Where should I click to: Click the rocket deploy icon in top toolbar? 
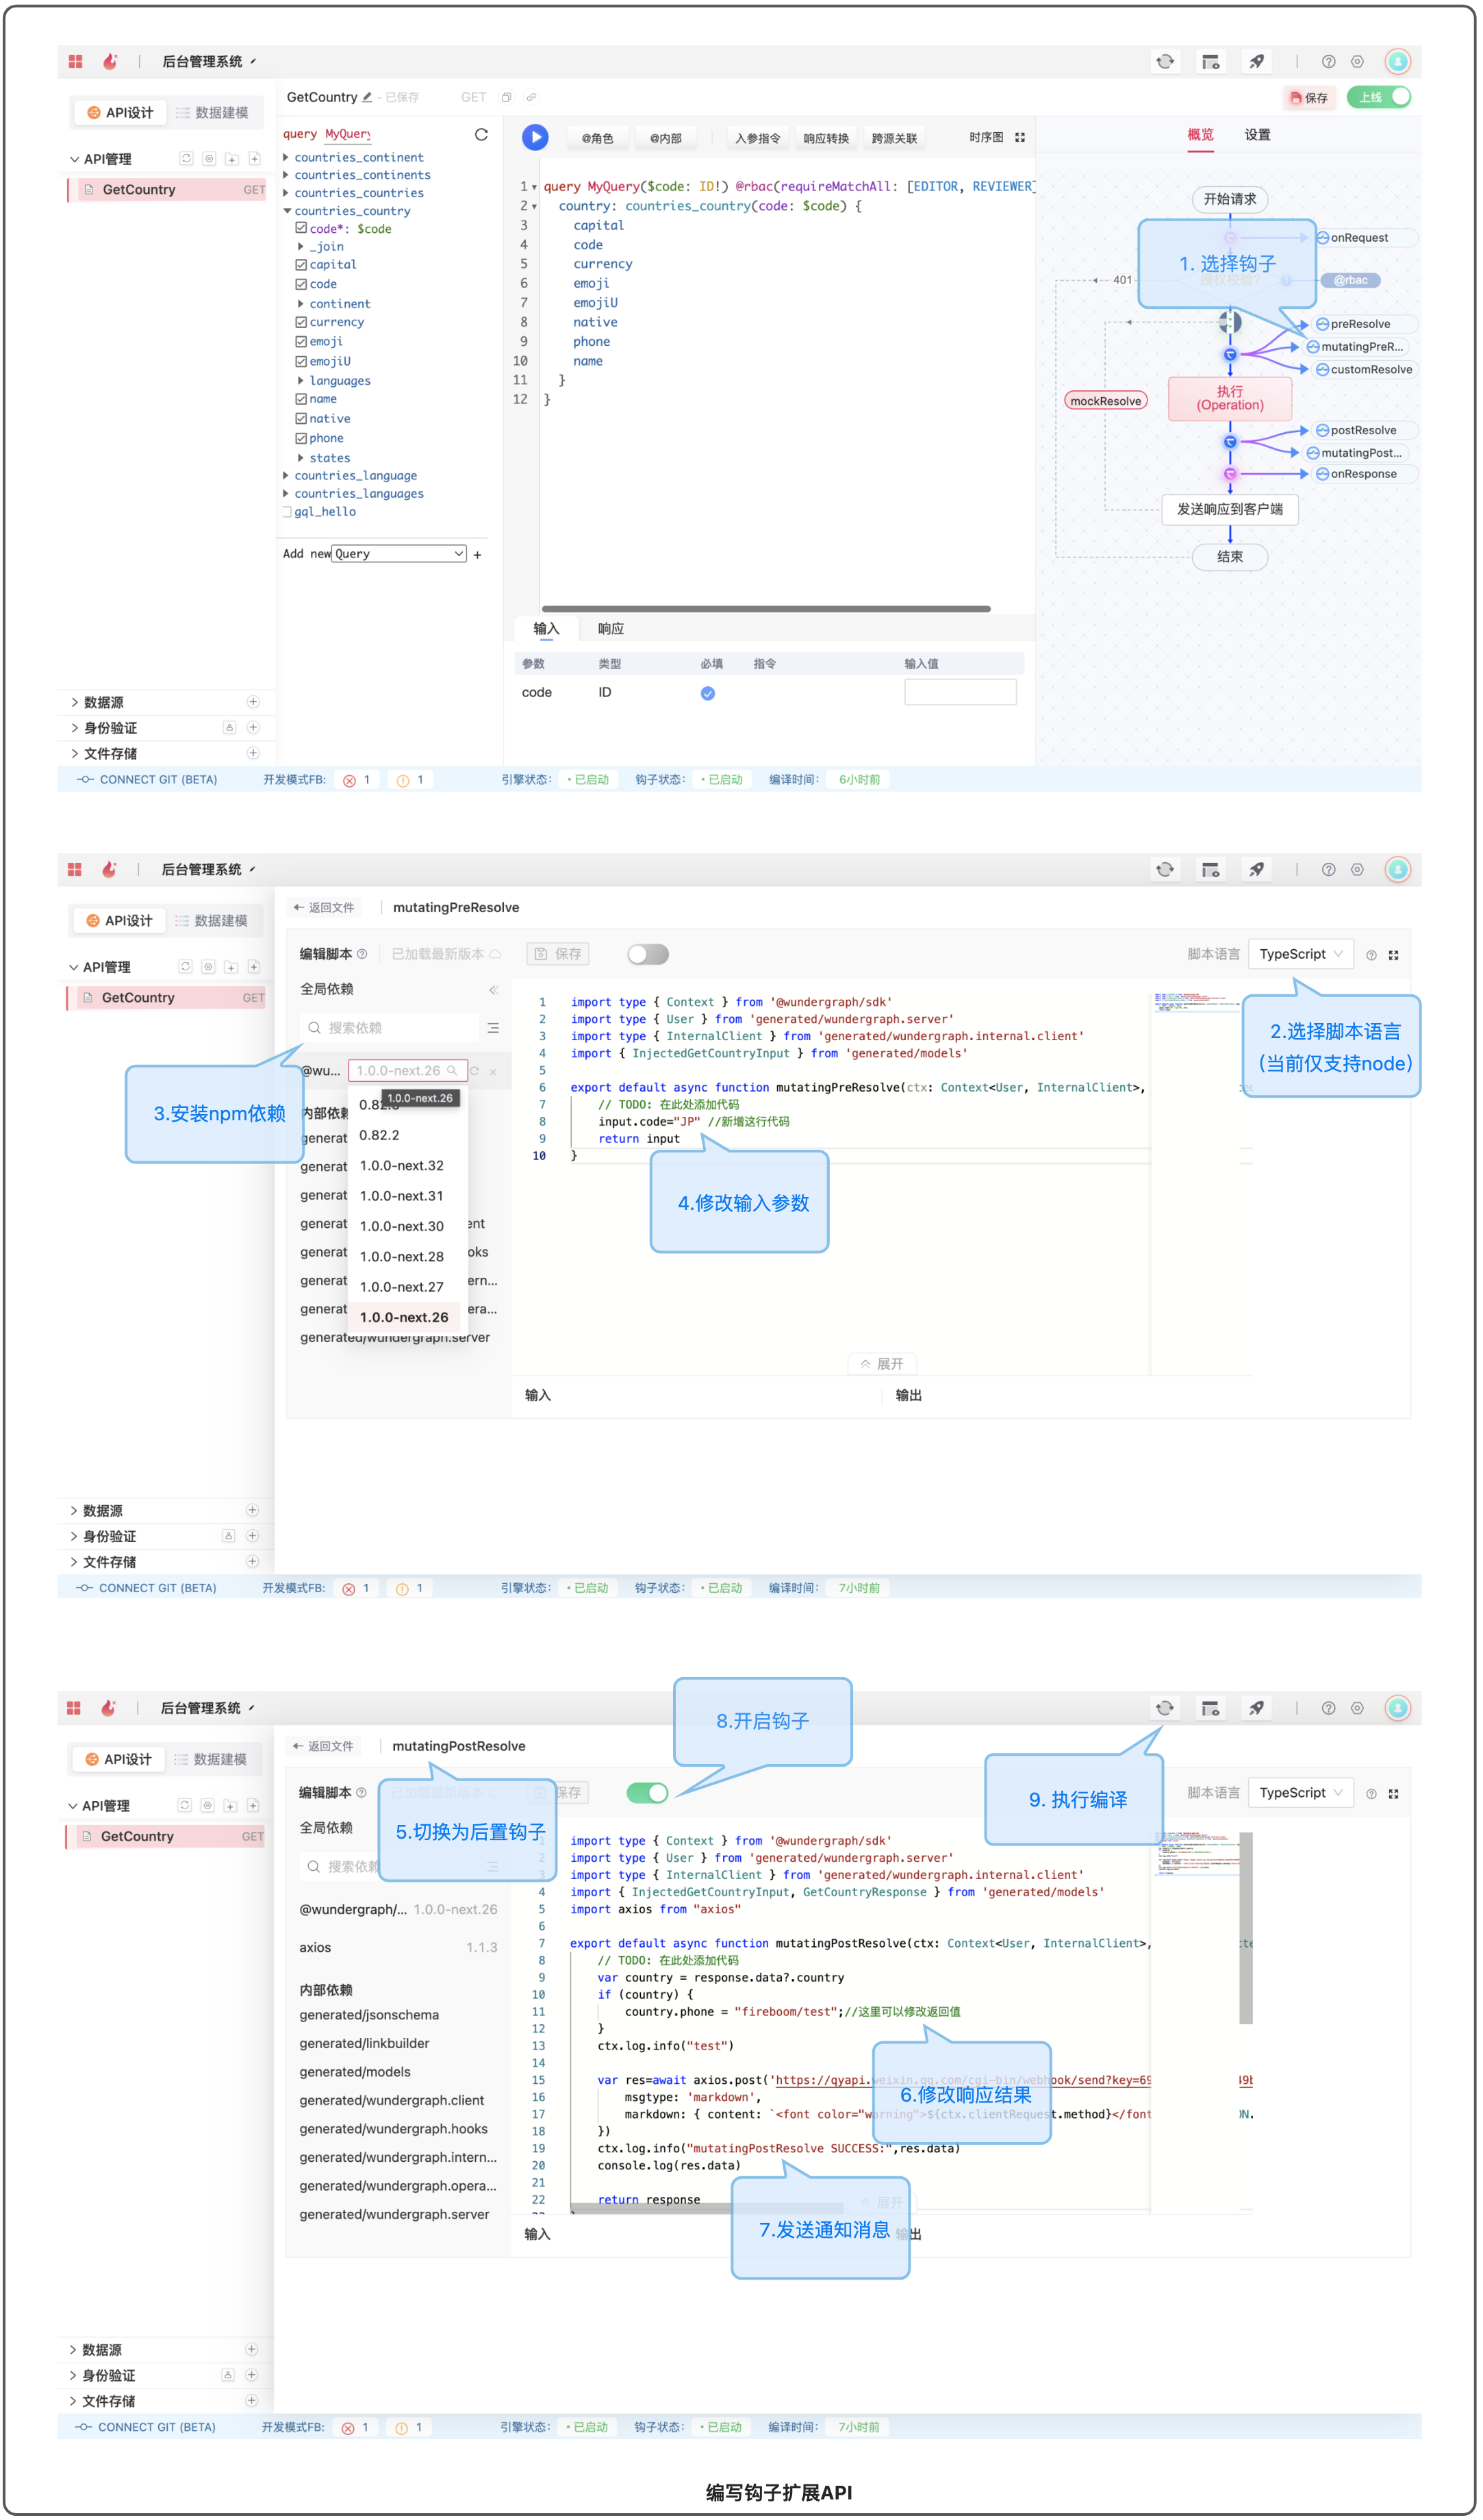1256,62
